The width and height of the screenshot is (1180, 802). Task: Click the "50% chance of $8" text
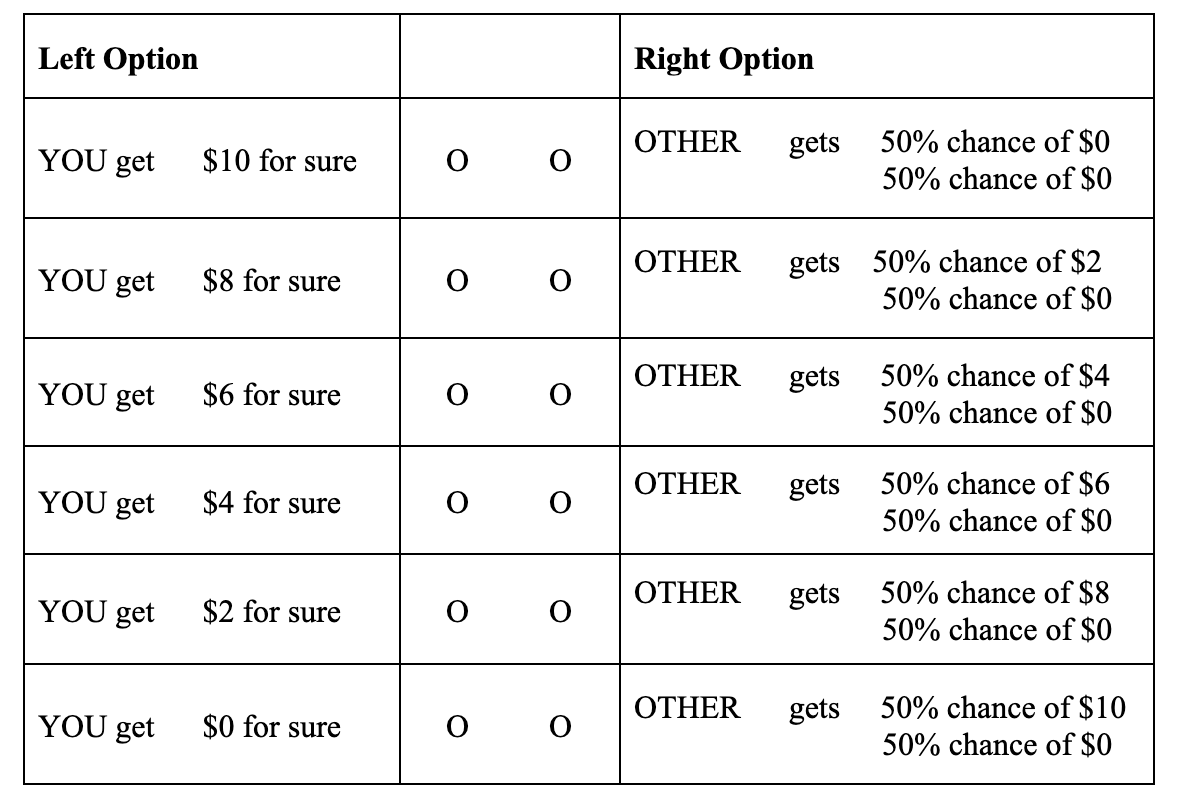994,593
